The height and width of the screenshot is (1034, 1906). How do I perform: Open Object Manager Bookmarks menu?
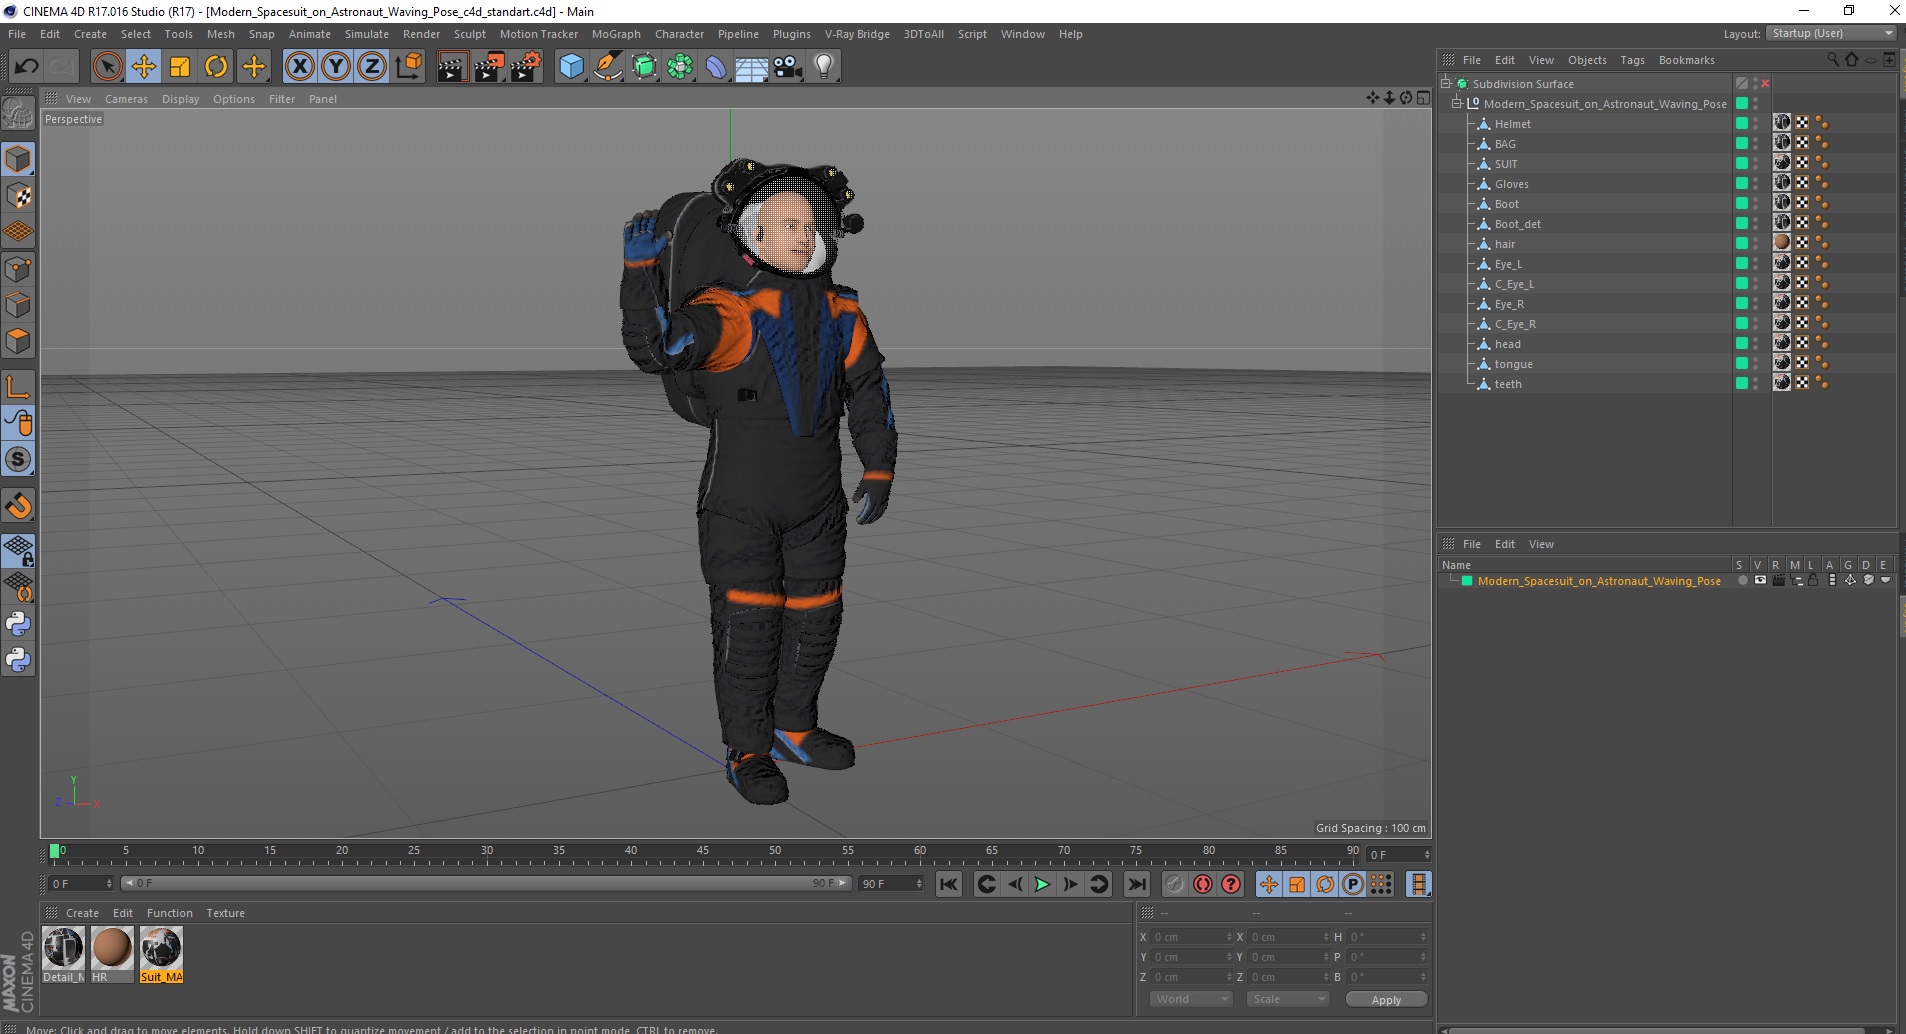(x=1686, y=60)
